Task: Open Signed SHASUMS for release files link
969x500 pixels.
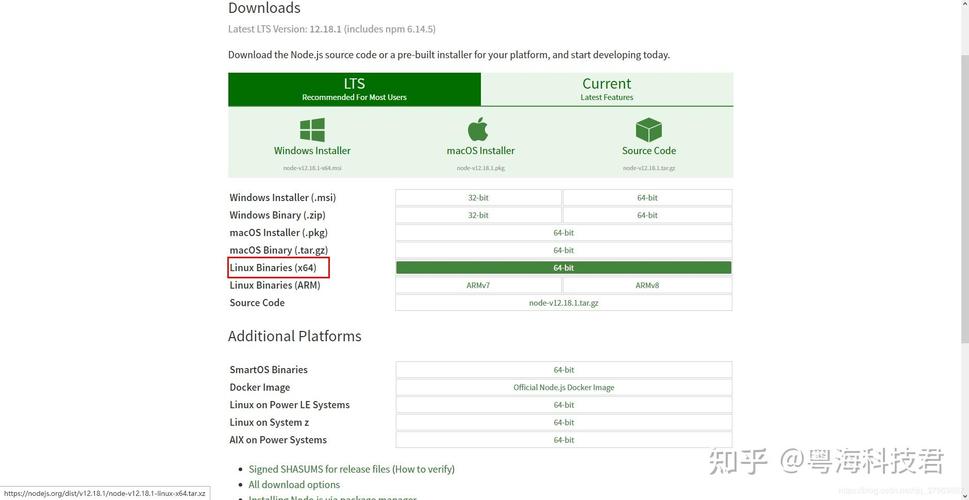Action: tap(319, 469)
